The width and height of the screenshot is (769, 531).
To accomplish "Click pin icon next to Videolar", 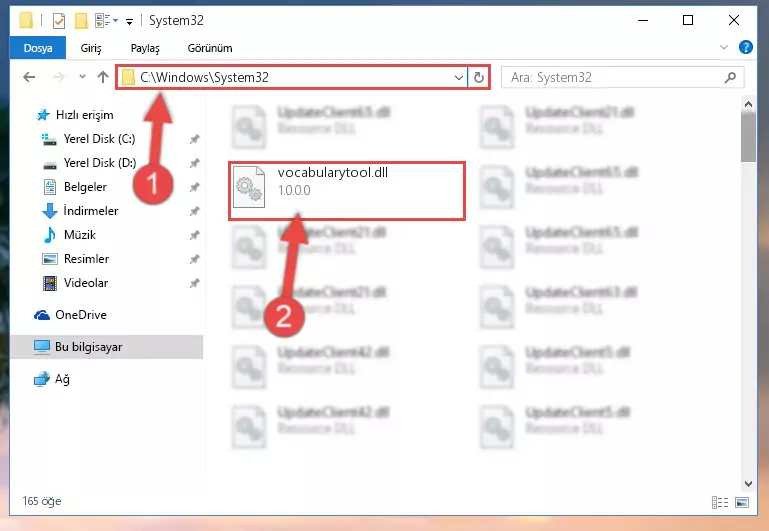I will [195, 283].
